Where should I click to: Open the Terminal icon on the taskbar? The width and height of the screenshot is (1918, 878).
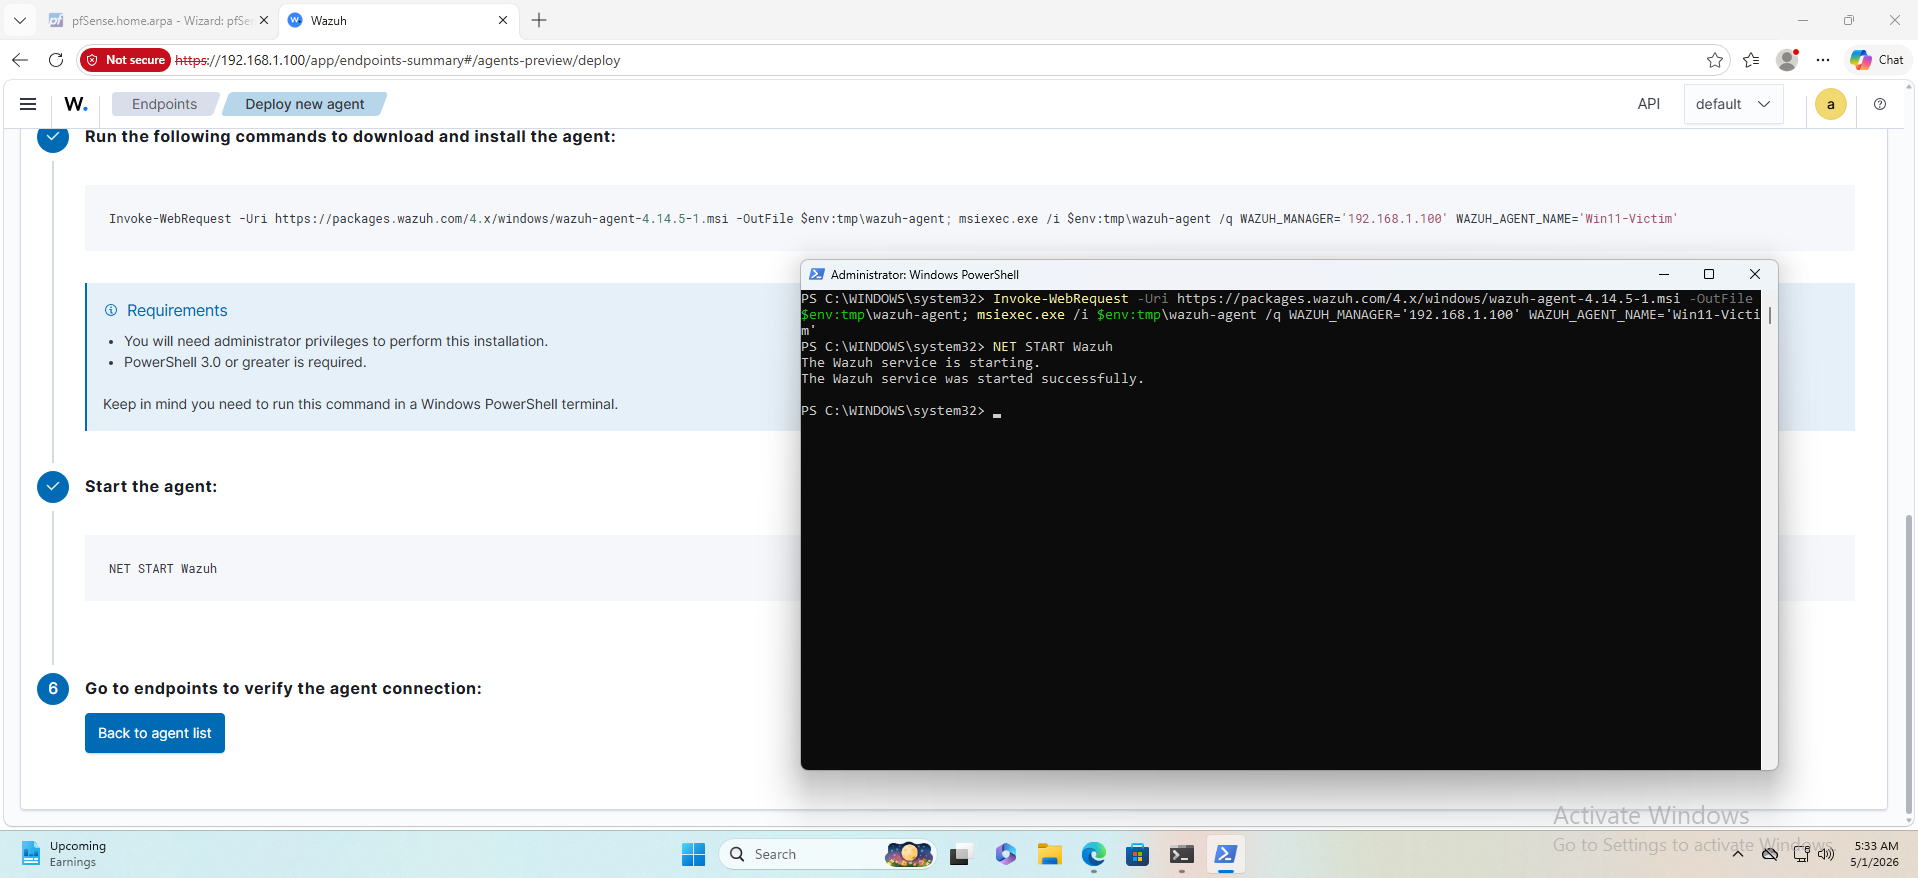[x=1181, y=854]
